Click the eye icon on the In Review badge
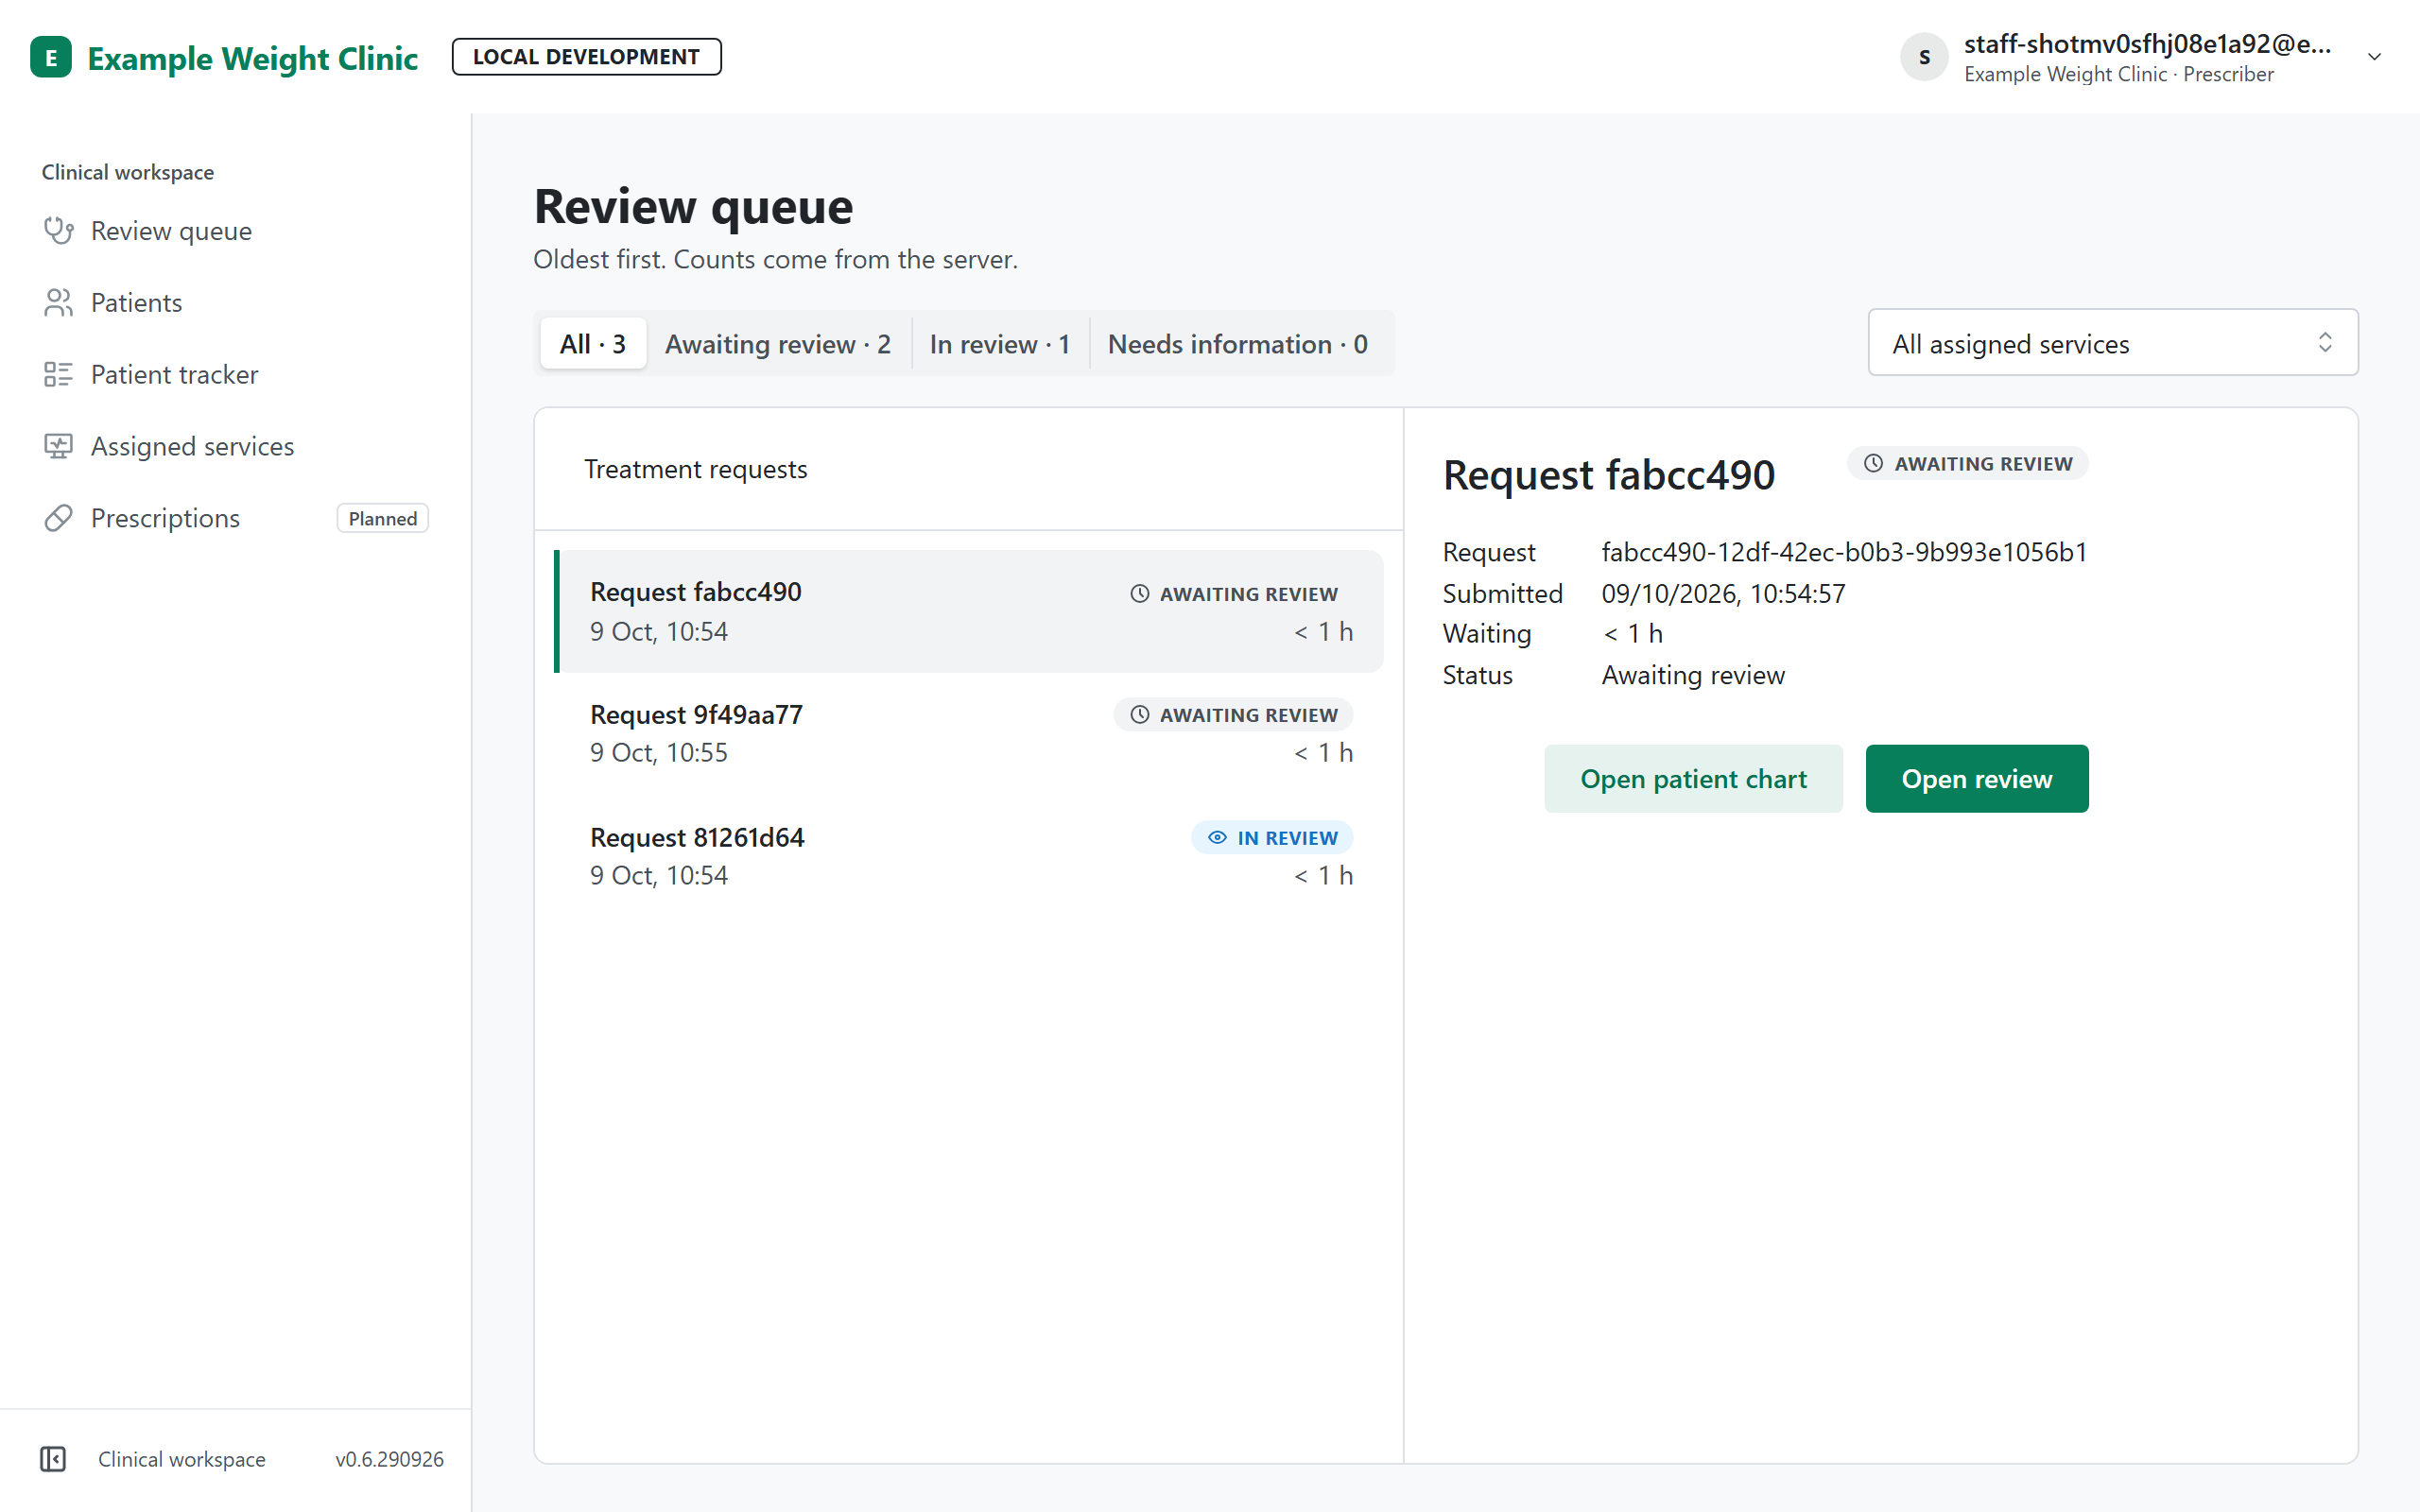2420x1512 pixels. click(x=1217, y=837)
